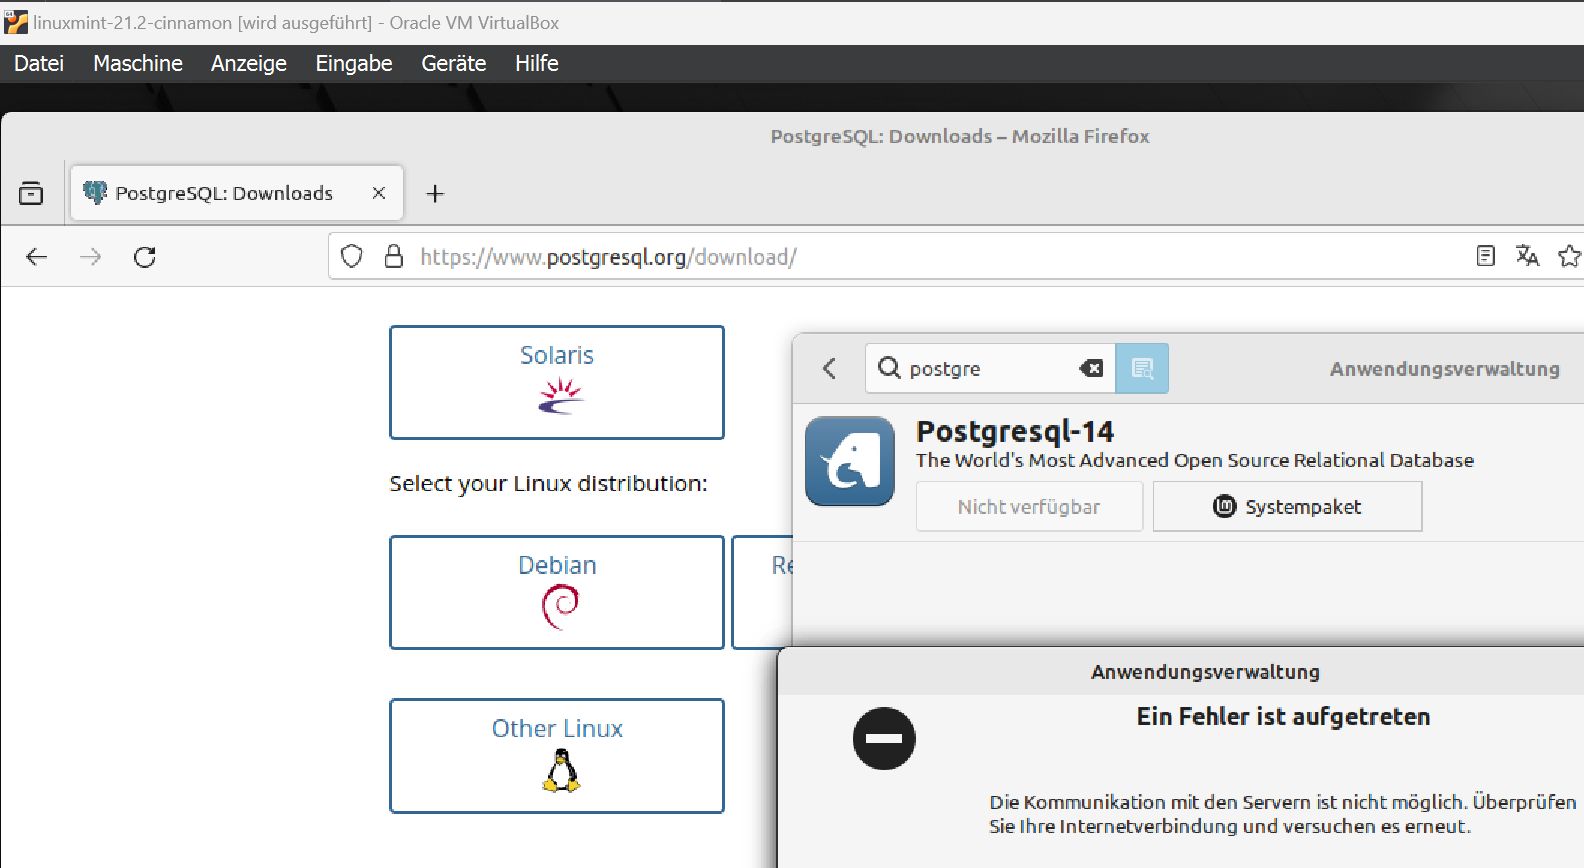The image size is (1584, 868).
Task: Go back in the Anwendungsverwaltung window
Action: [x=829, y=368]
